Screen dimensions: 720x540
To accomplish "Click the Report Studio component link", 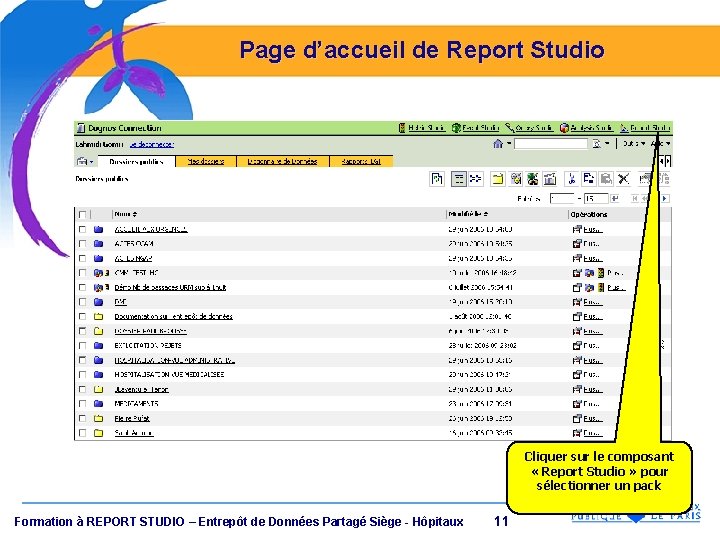I will (x=645, y=128).
